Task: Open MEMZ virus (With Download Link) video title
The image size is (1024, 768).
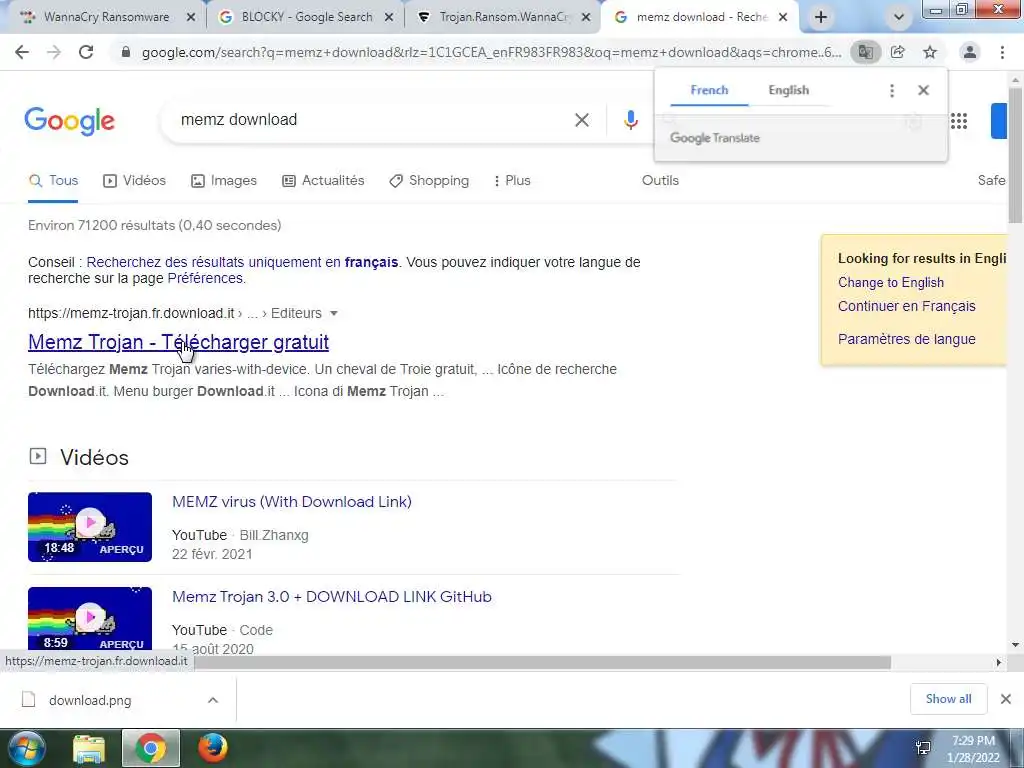Action: tap(292, 502)
